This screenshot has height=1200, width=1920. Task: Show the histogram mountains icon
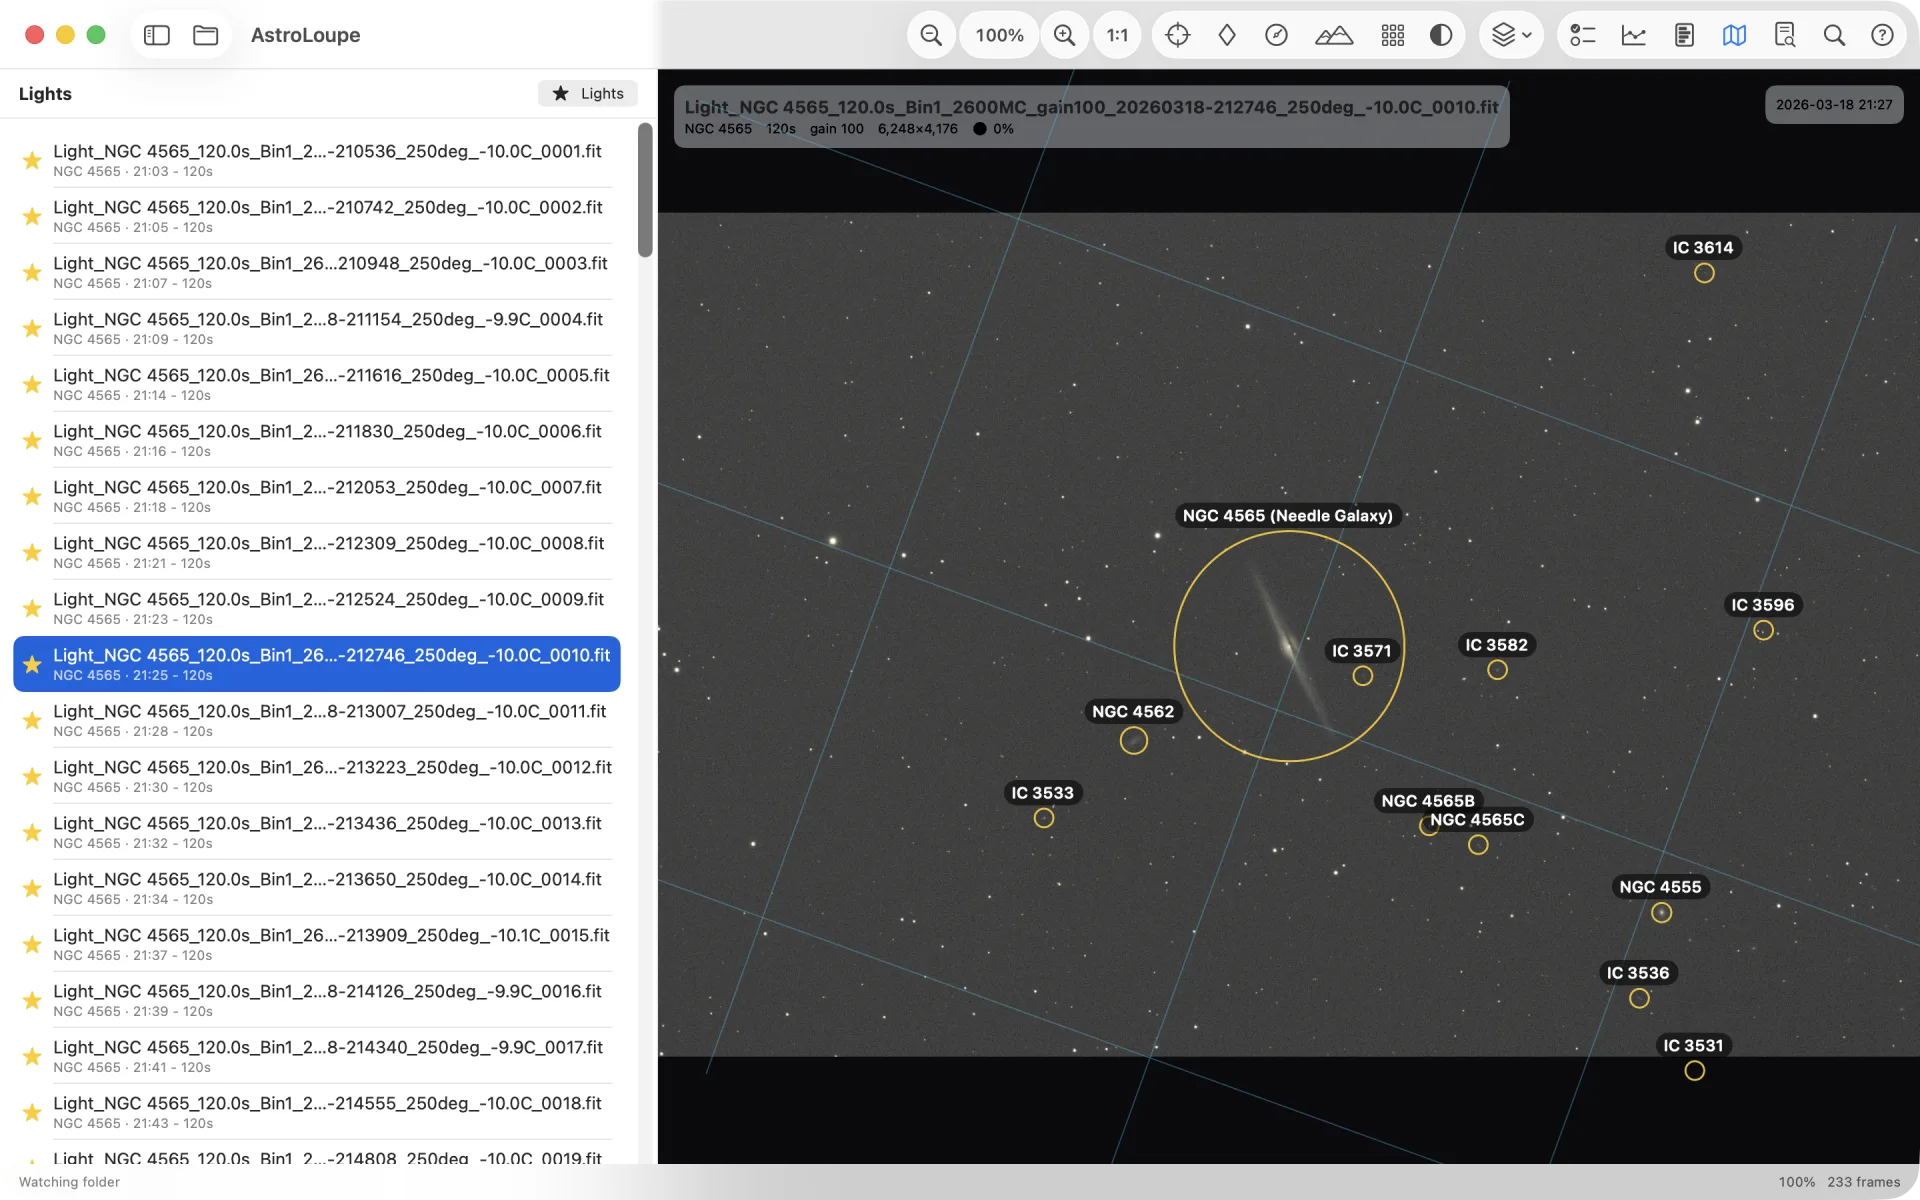1334,35
